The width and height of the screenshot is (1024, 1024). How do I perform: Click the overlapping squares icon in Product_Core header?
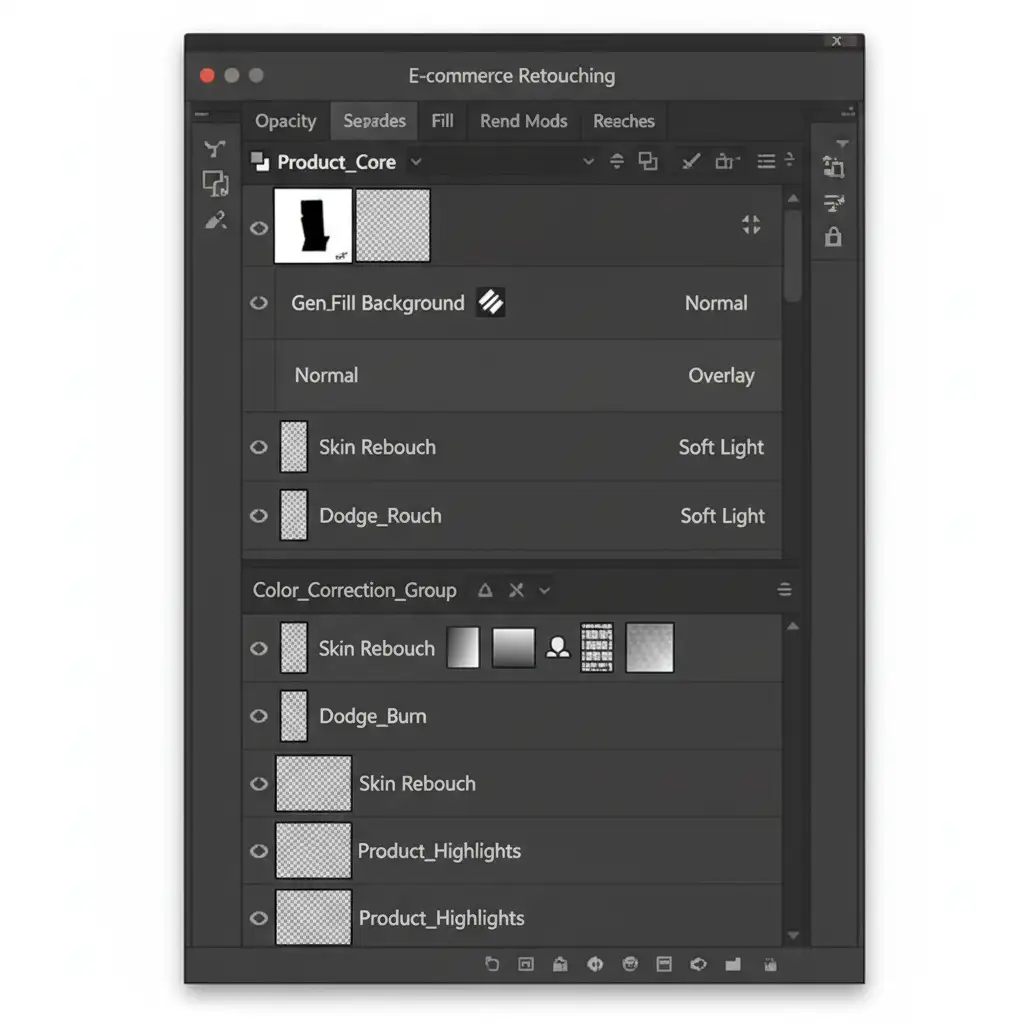tap(648, 161)
